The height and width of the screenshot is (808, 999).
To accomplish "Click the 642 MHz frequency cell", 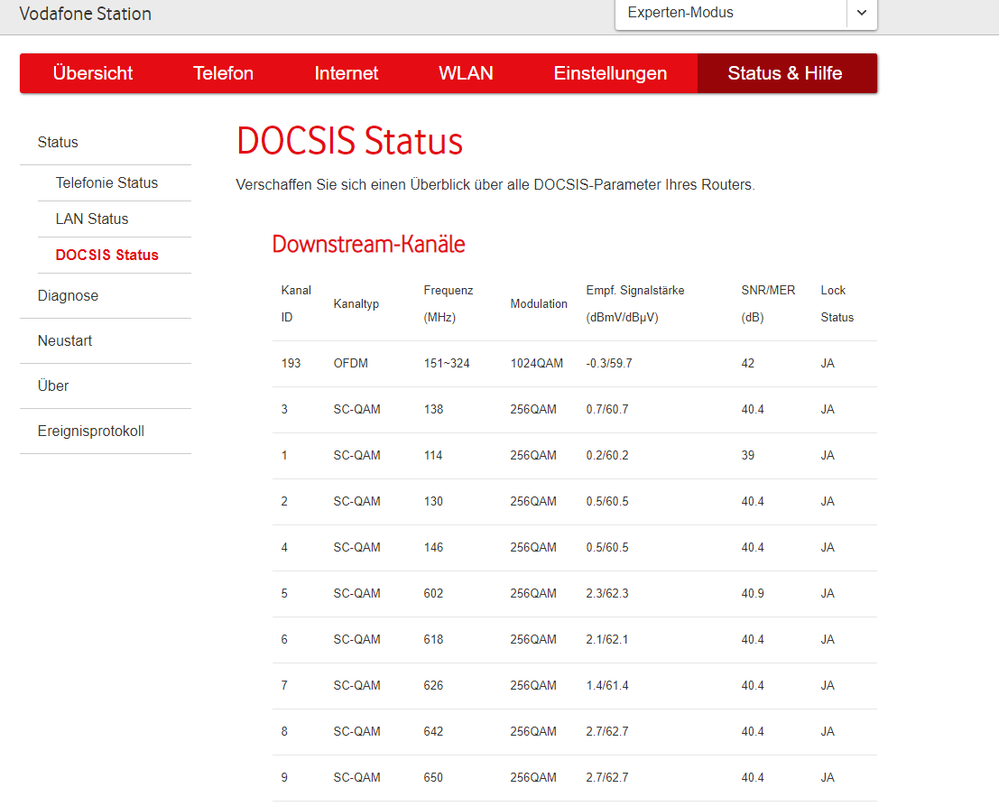I will tap(433, 732).
